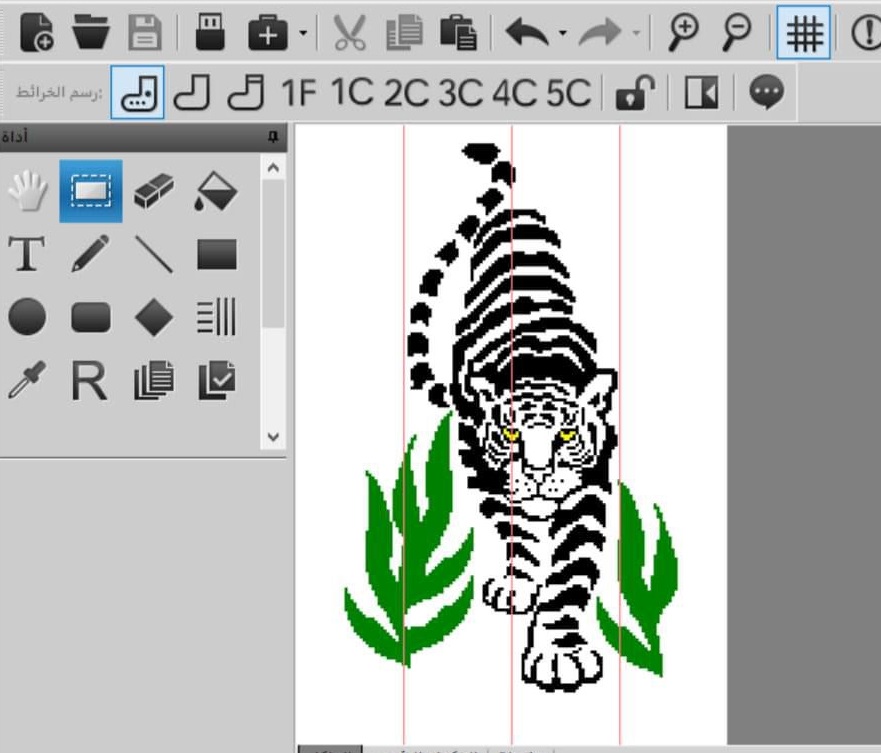Select the 3C chart option
This screenshot has width=881, height=753.
459,93
